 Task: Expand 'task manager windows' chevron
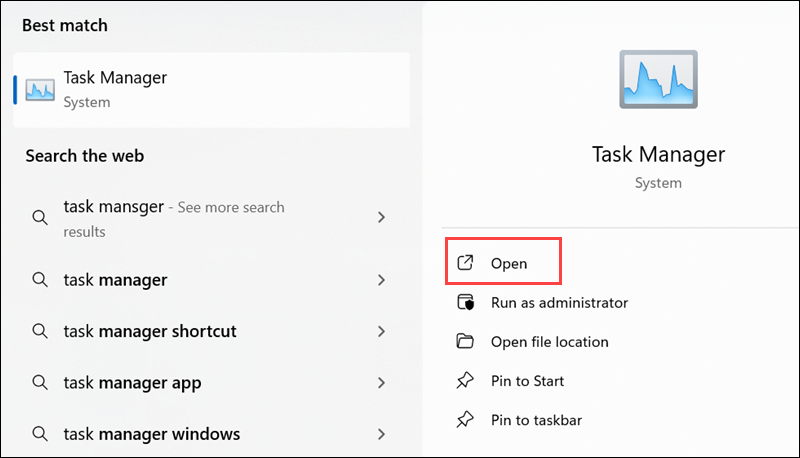(381, 435)
